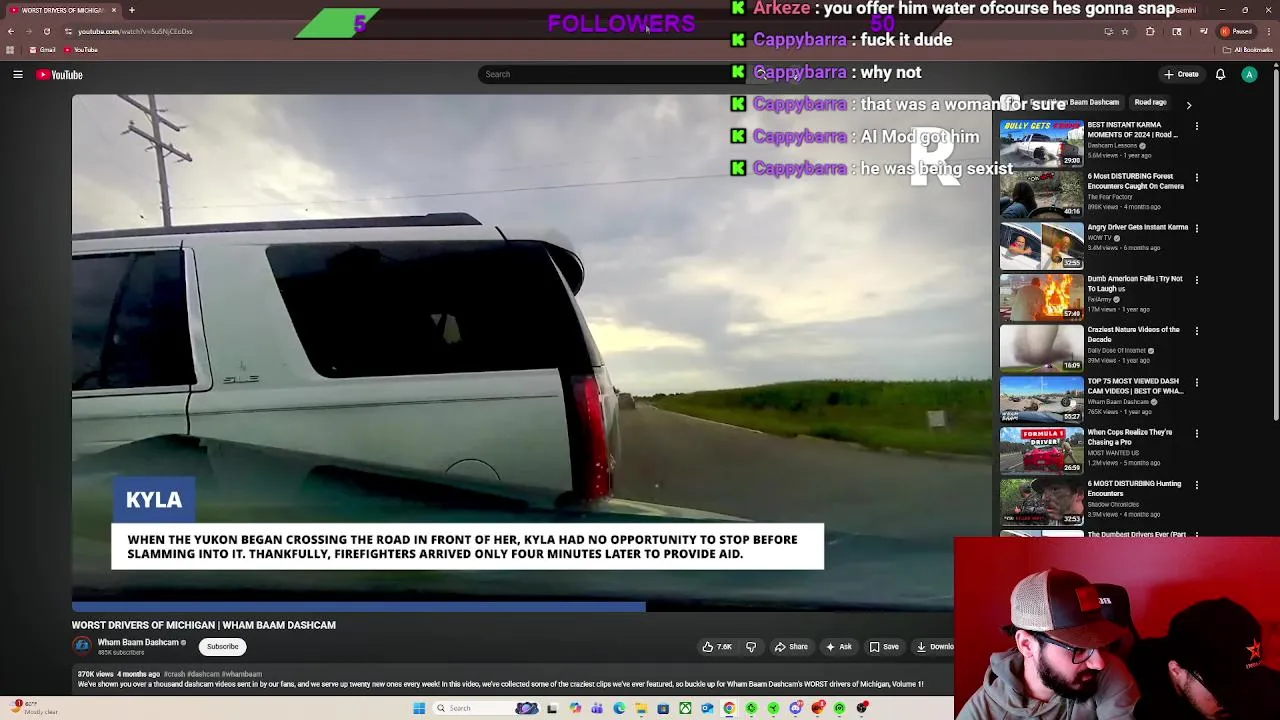Open a new browser tab
Viewport: 1280px width, 720px height.
tap(131, 10)
